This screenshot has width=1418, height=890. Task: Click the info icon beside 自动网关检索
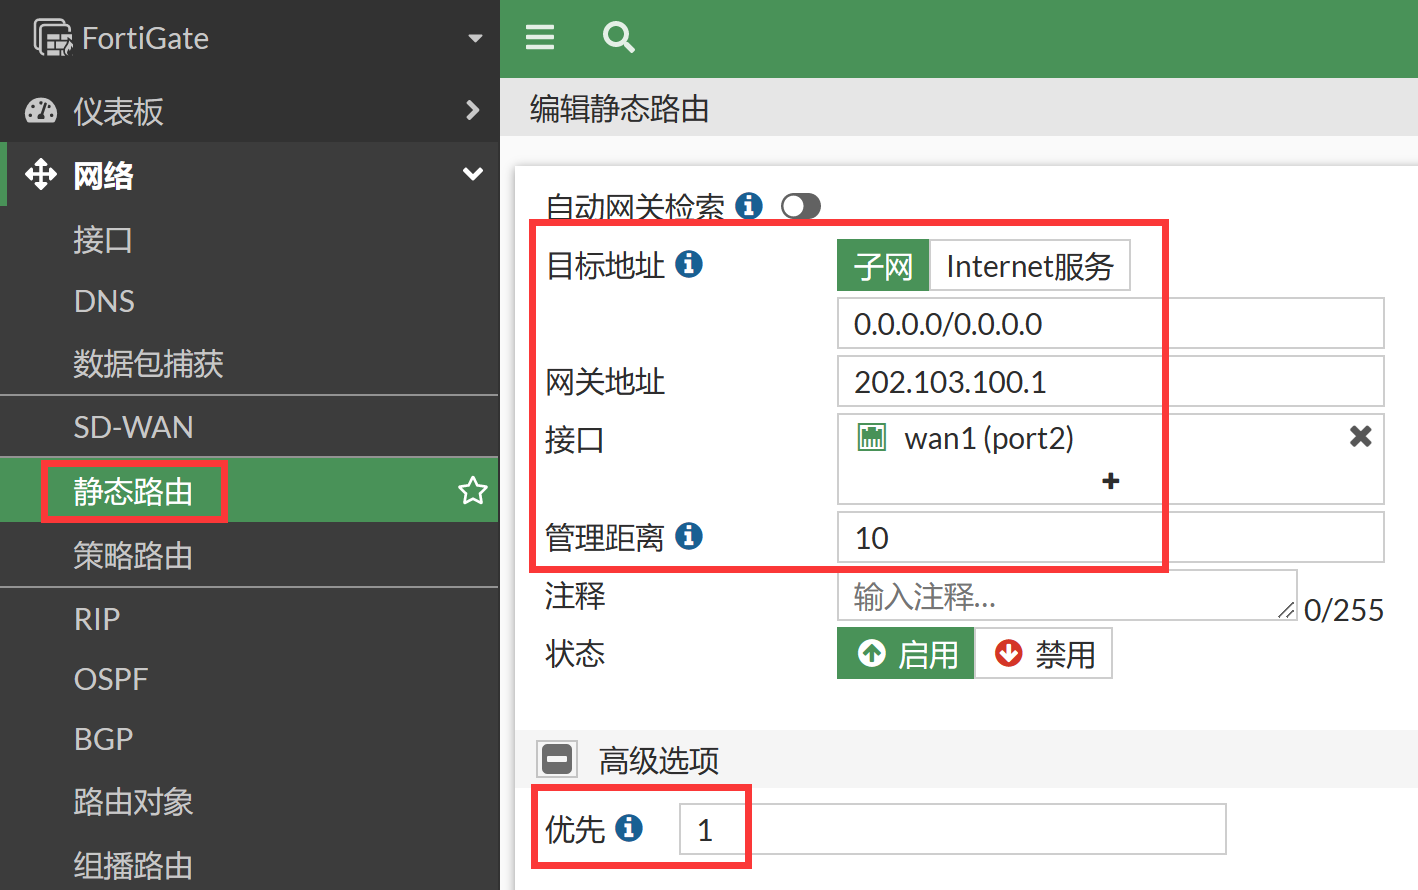click(x=749, y=206)
